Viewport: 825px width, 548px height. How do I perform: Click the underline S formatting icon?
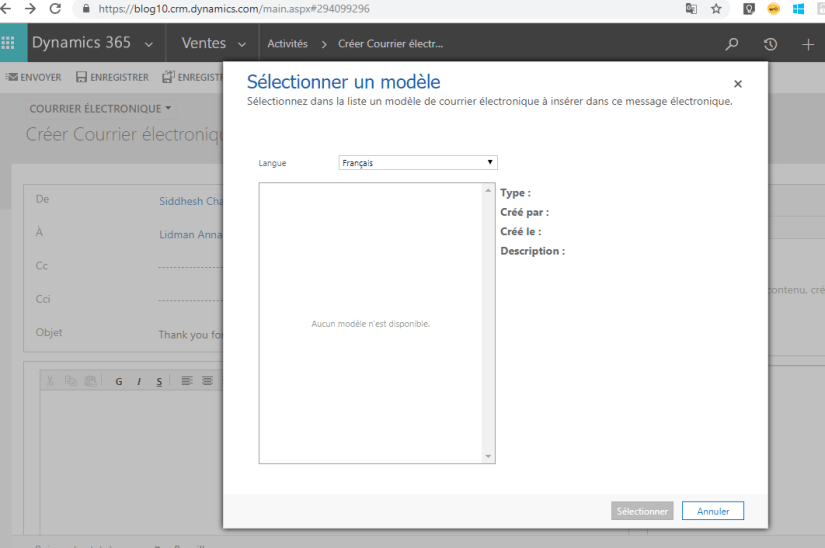pos(159,381)
